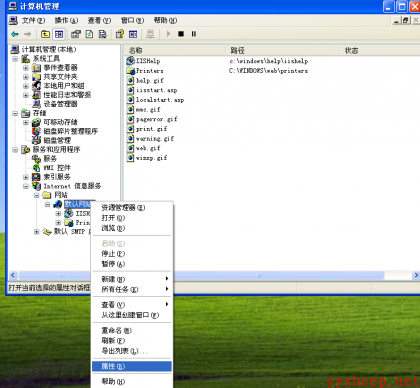The width and height of the screenshot is (420, 388).
Task: Open the 文件(F) menu
Action: tap(33, 21)
